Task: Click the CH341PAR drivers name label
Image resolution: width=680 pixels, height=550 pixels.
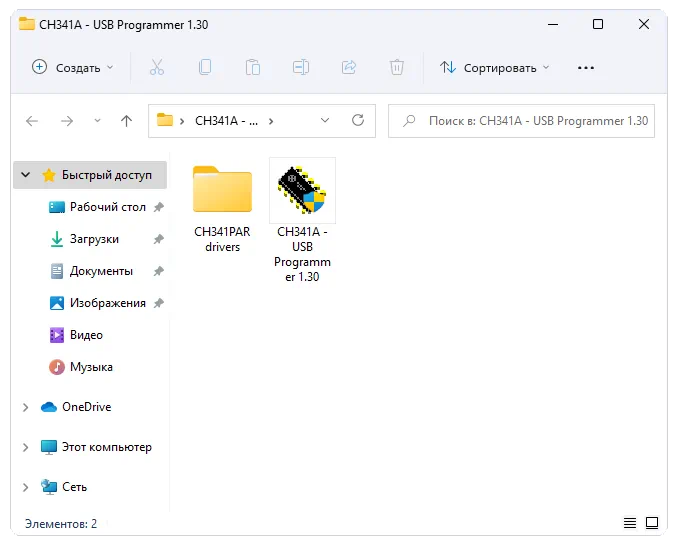Action: click(x=222, y=239)
